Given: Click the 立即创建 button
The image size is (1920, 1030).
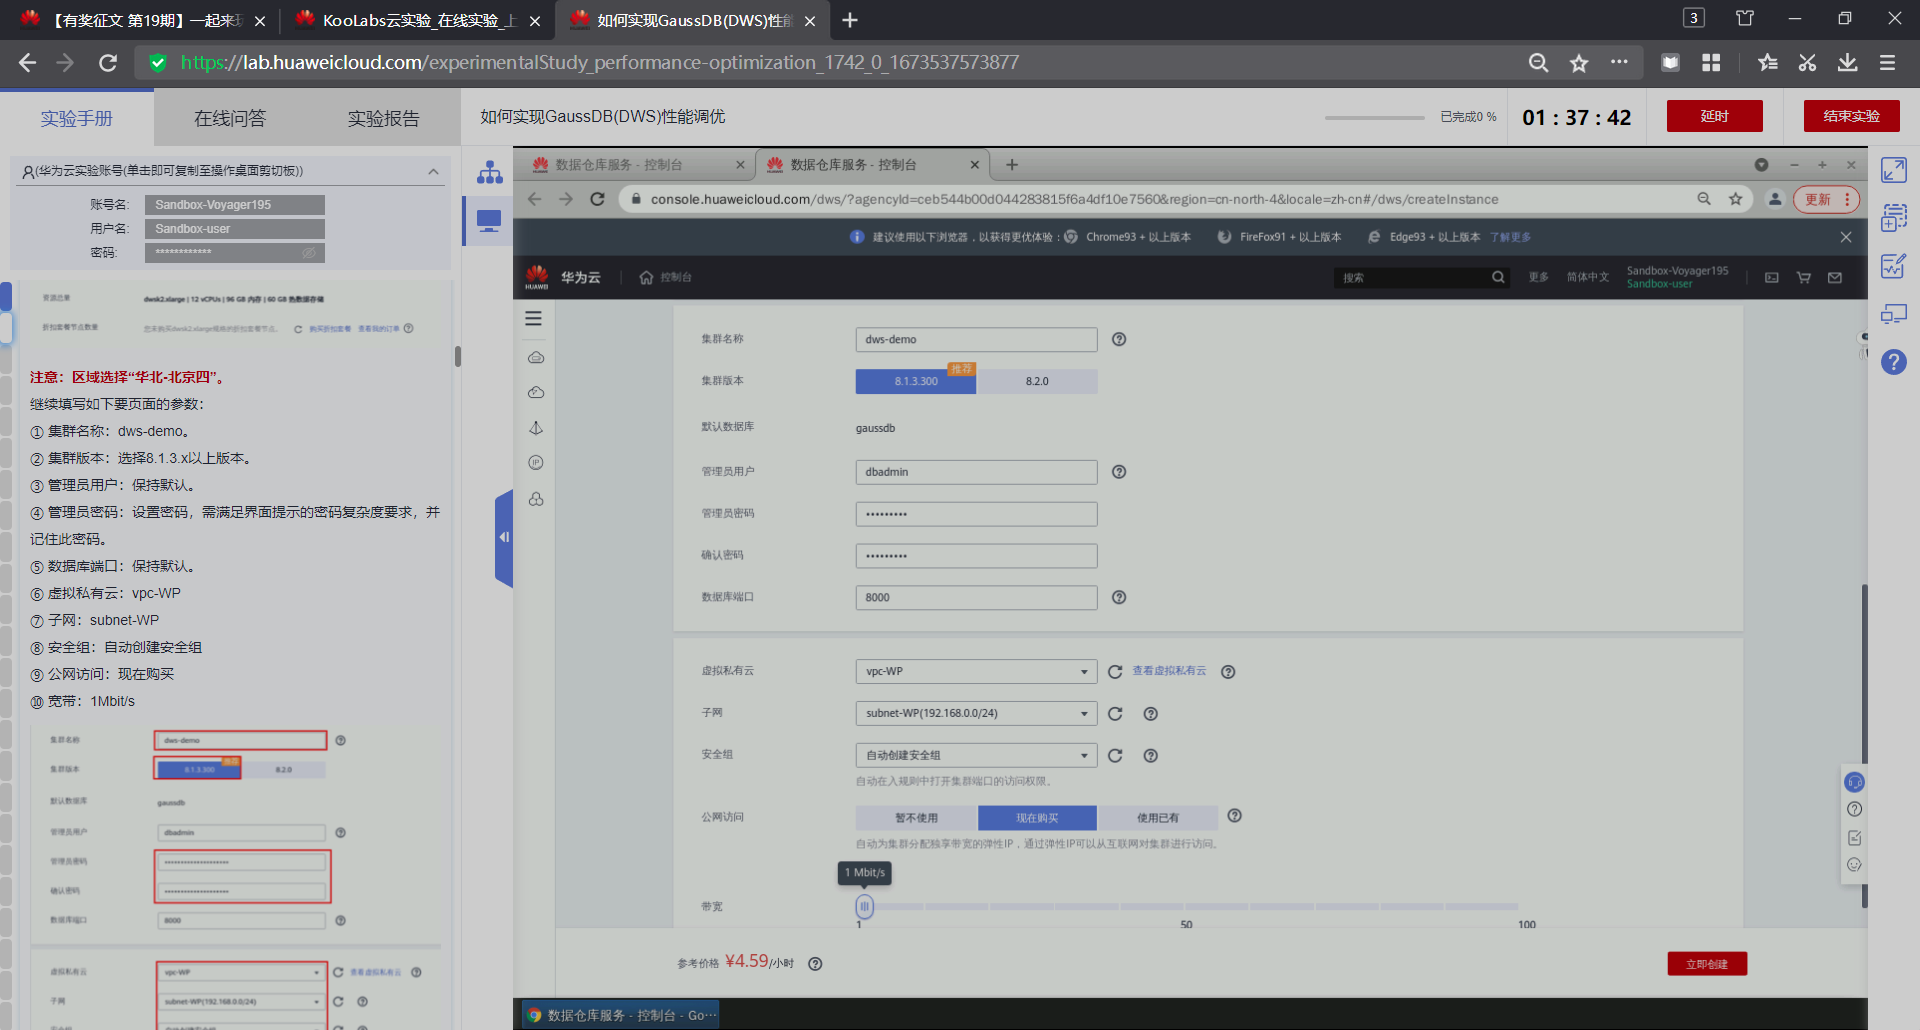Looking at the screenshot, I should pos(1707,964).
